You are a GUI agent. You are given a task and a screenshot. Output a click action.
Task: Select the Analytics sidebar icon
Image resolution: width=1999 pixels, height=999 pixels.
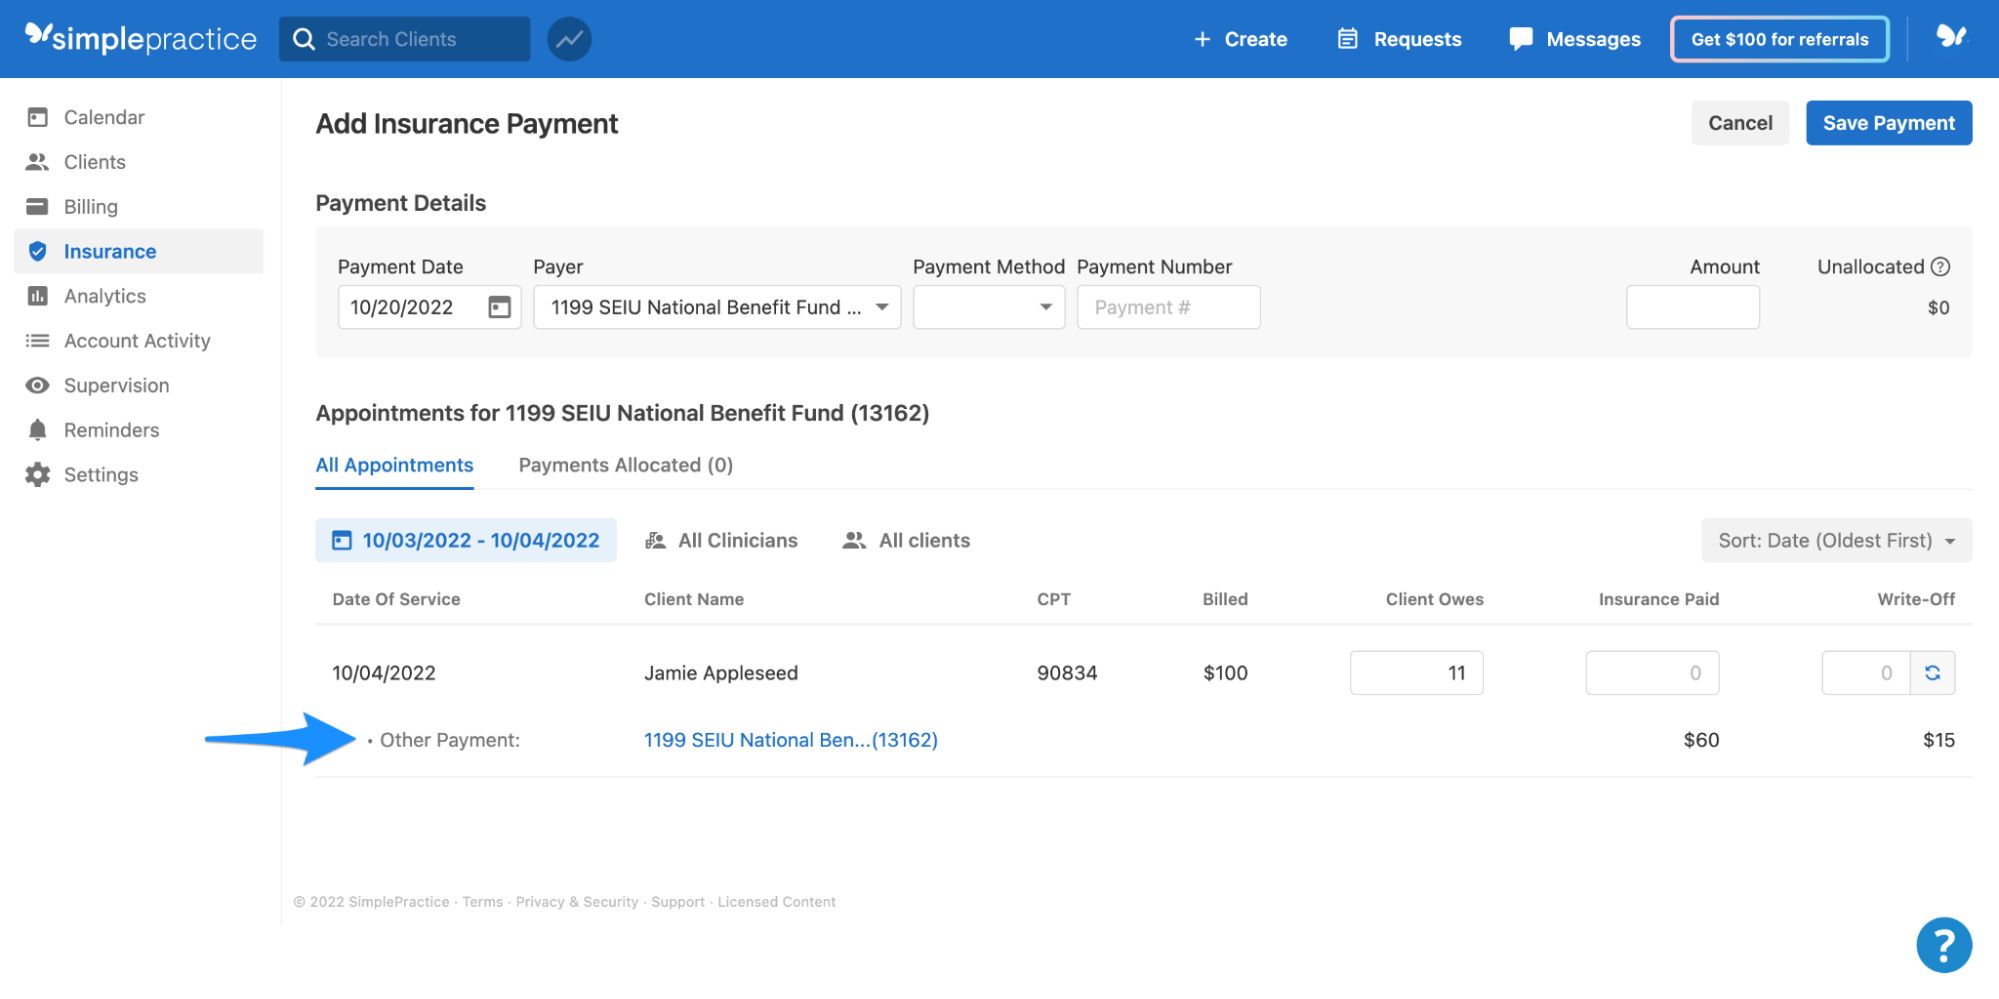coord(37,296)
